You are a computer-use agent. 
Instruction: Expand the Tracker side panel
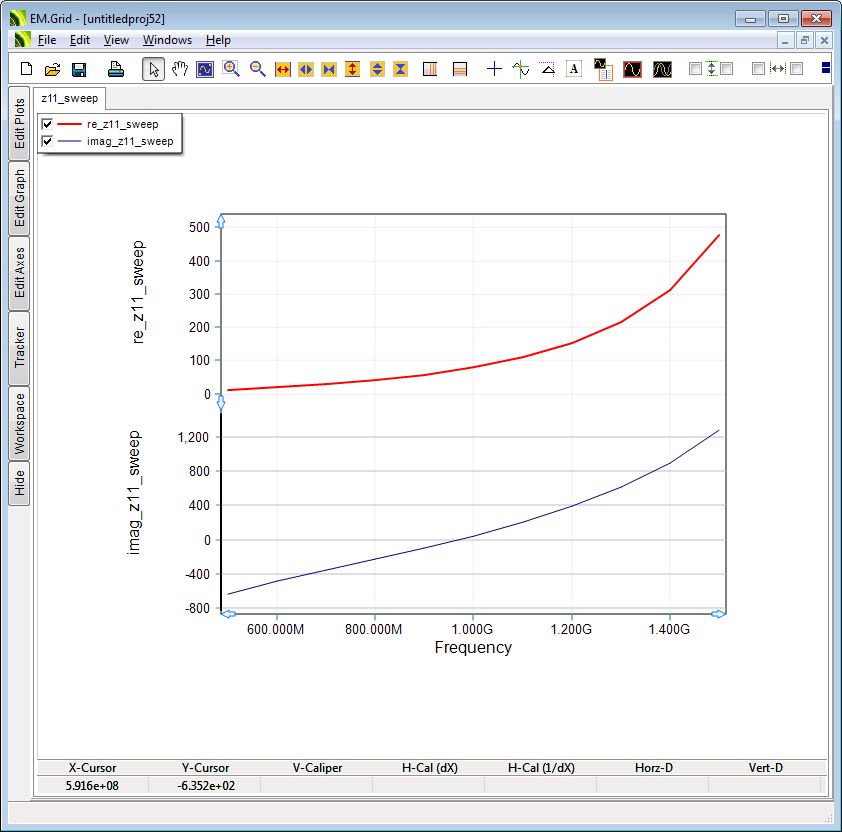[x=19, y=347]
